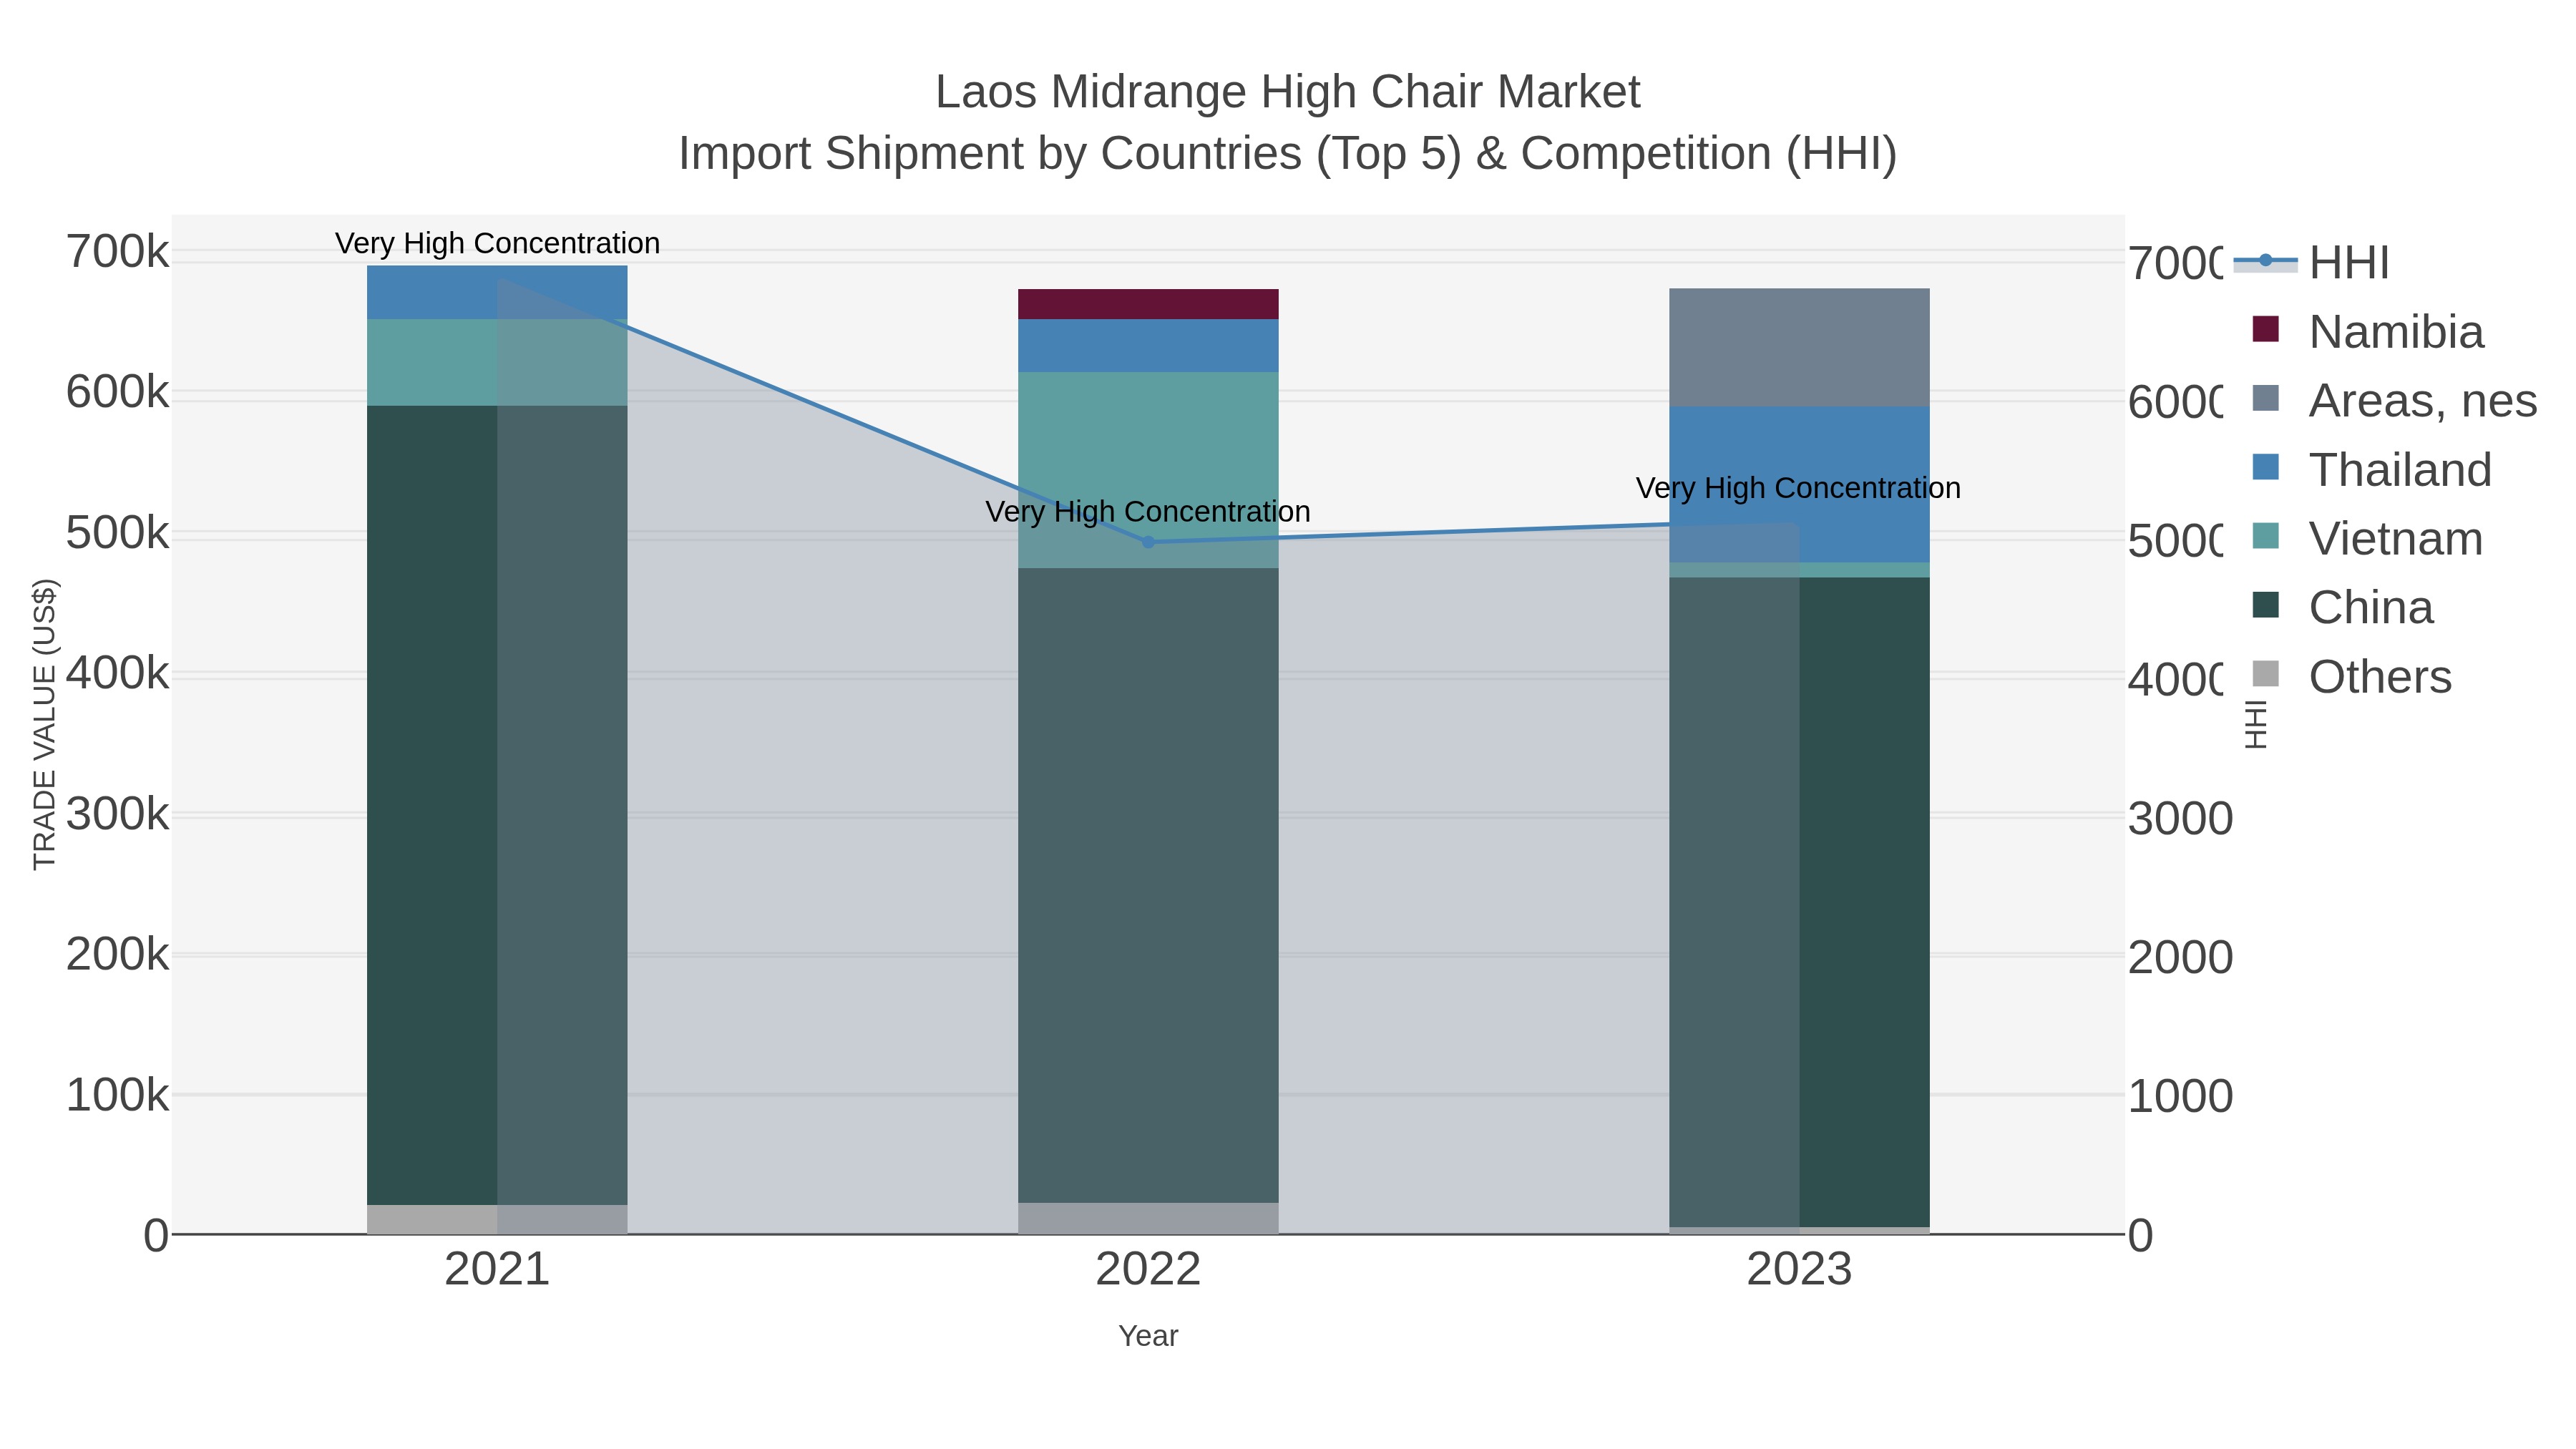This screenshot has height=1449, width=2576.
Task: Toggle the HHI legend entry
Action: pos(2312,262)
